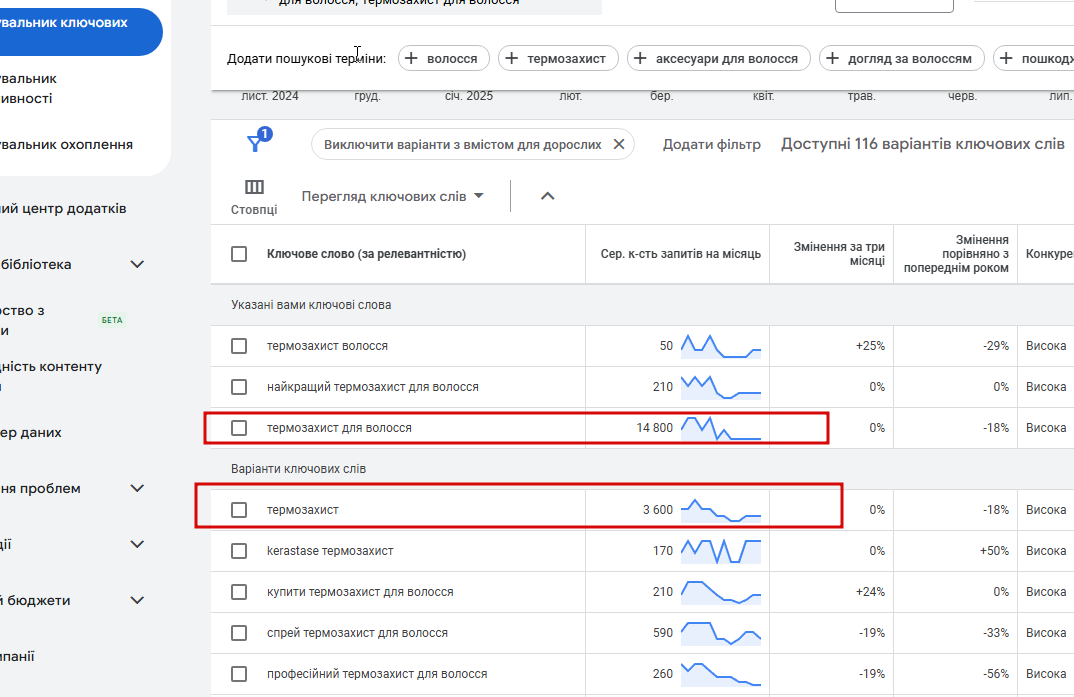Add догляд за волоссям search term
This screenshot has width=1074, height=697.
coord(901,59)
